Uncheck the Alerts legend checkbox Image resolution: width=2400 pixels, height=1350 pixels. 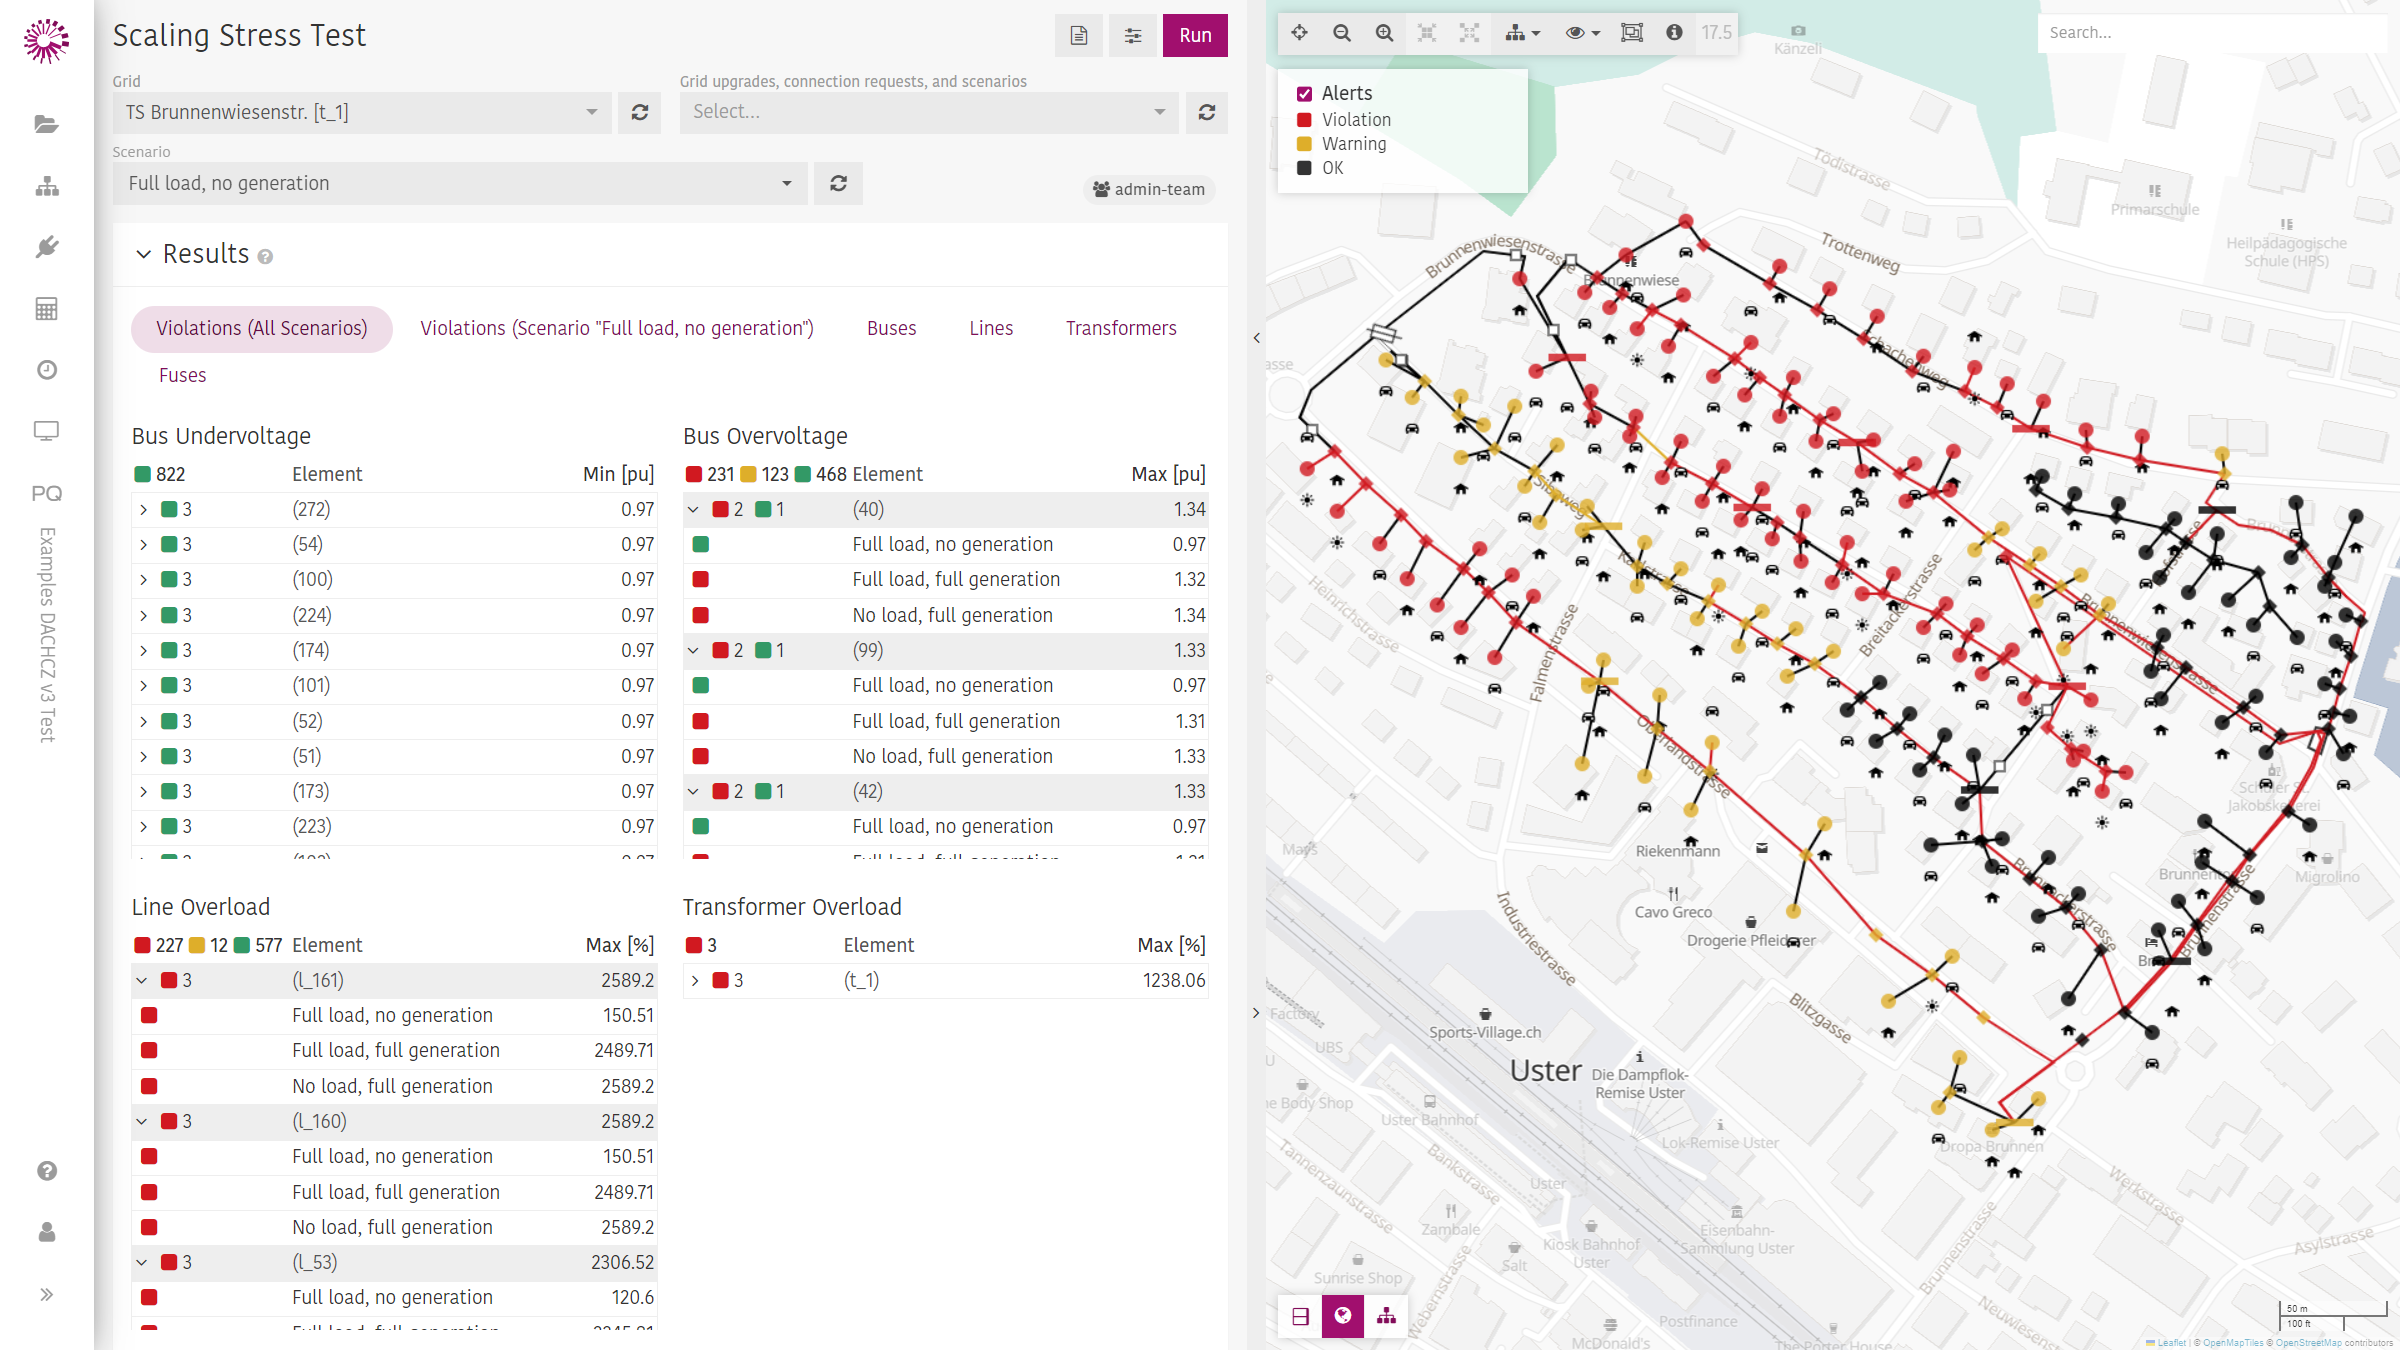click(1304, 94)
